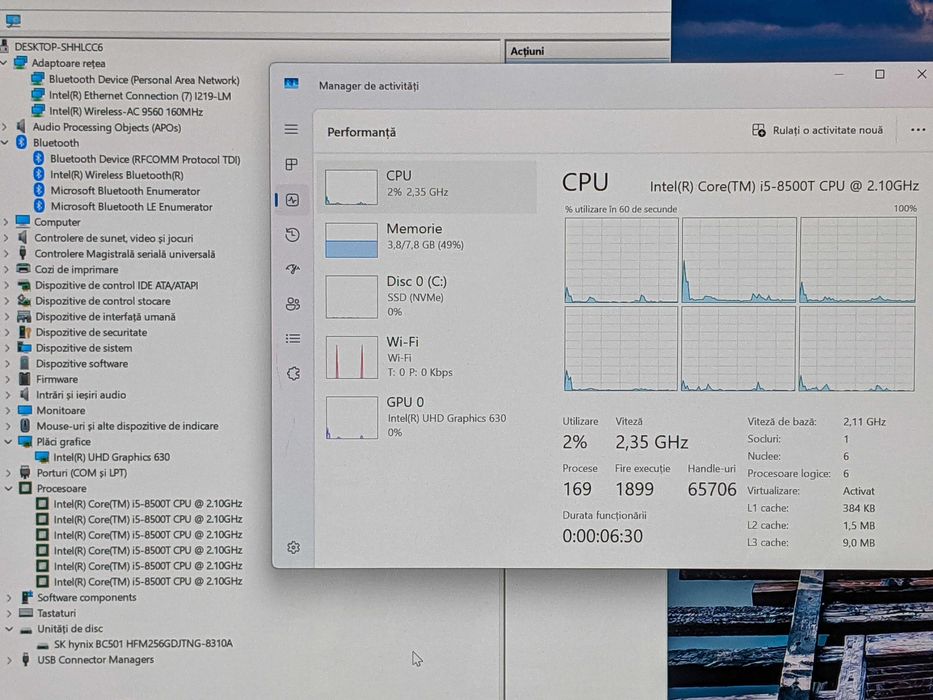Click the Wi-Fi mini graph thumbnail

pyautogui.click(x=352, y=357)
